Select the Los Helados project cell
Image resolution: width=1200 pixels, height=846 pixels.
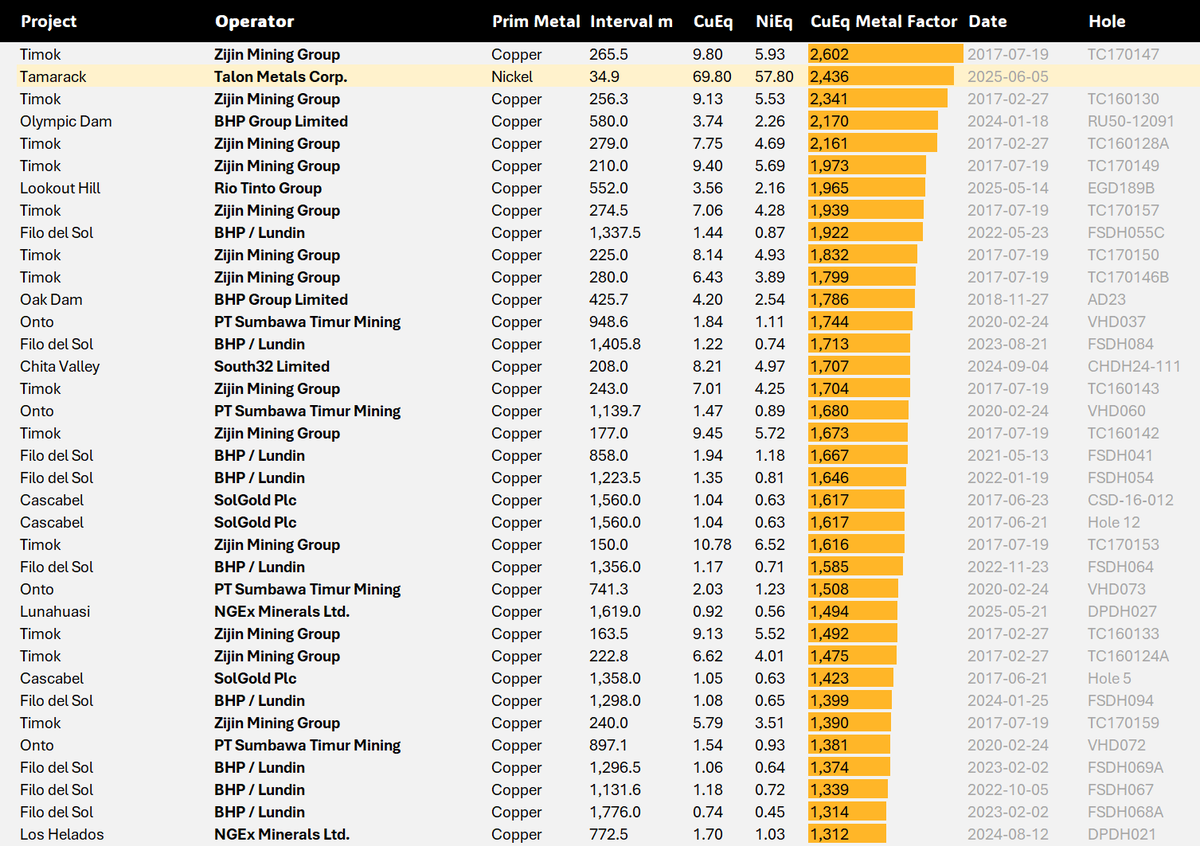62,834
